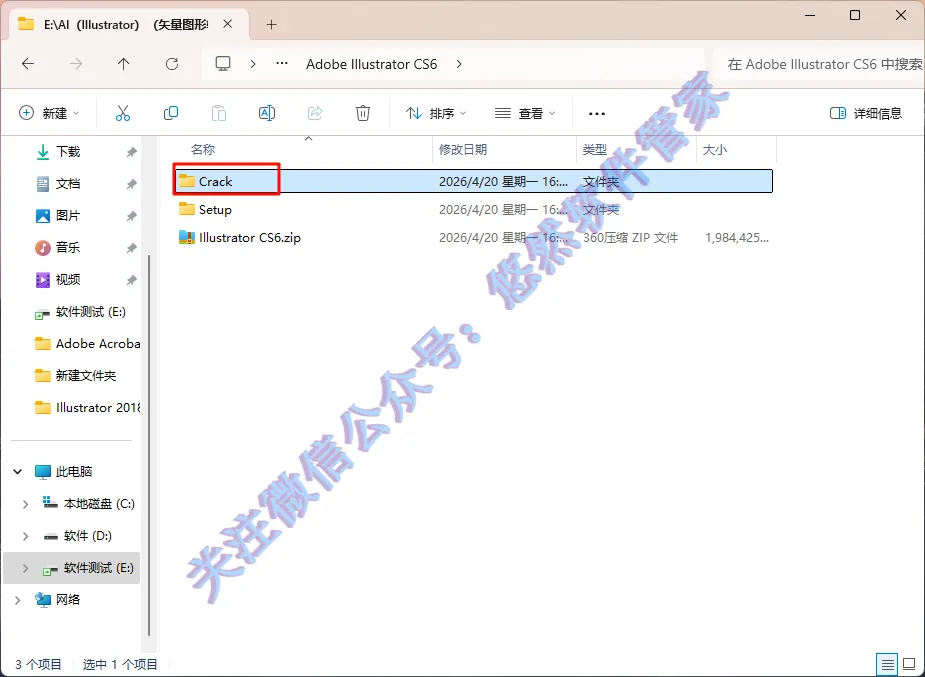
Task: Select the Illustrator CS6.zip archive icon
Action: (x=187, y=237)
